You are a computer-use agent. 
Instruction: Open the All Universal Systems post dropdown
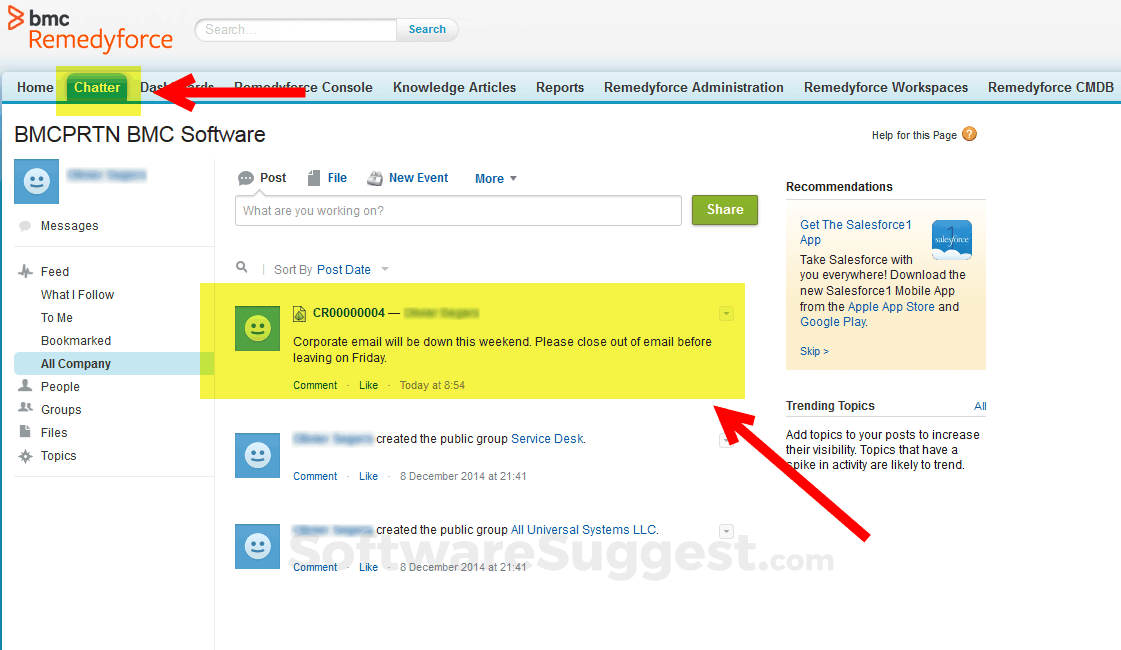(726, 531)
